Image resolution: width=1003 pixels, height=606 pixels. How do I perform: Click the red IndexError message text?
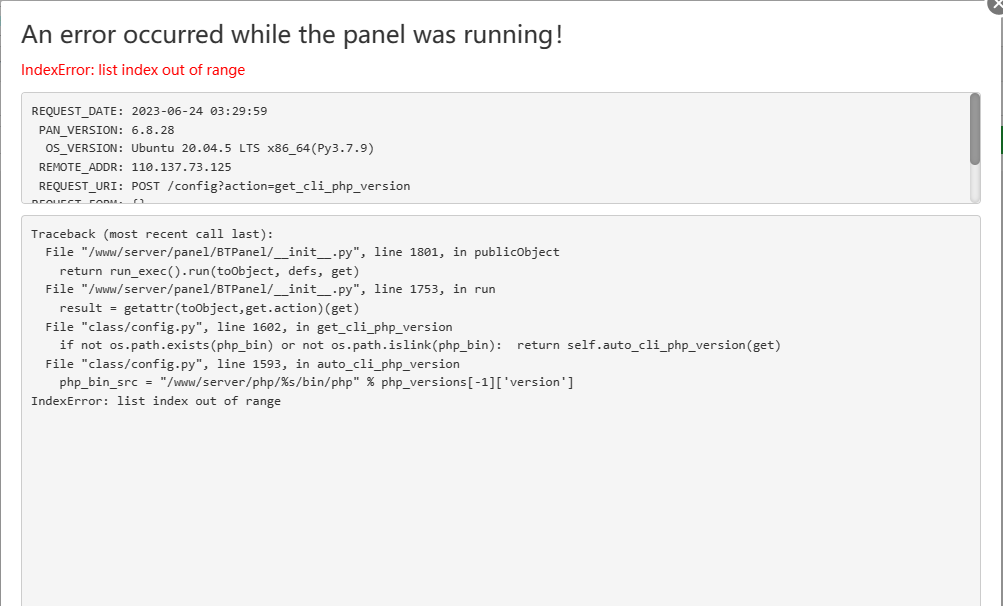(133, 70)
